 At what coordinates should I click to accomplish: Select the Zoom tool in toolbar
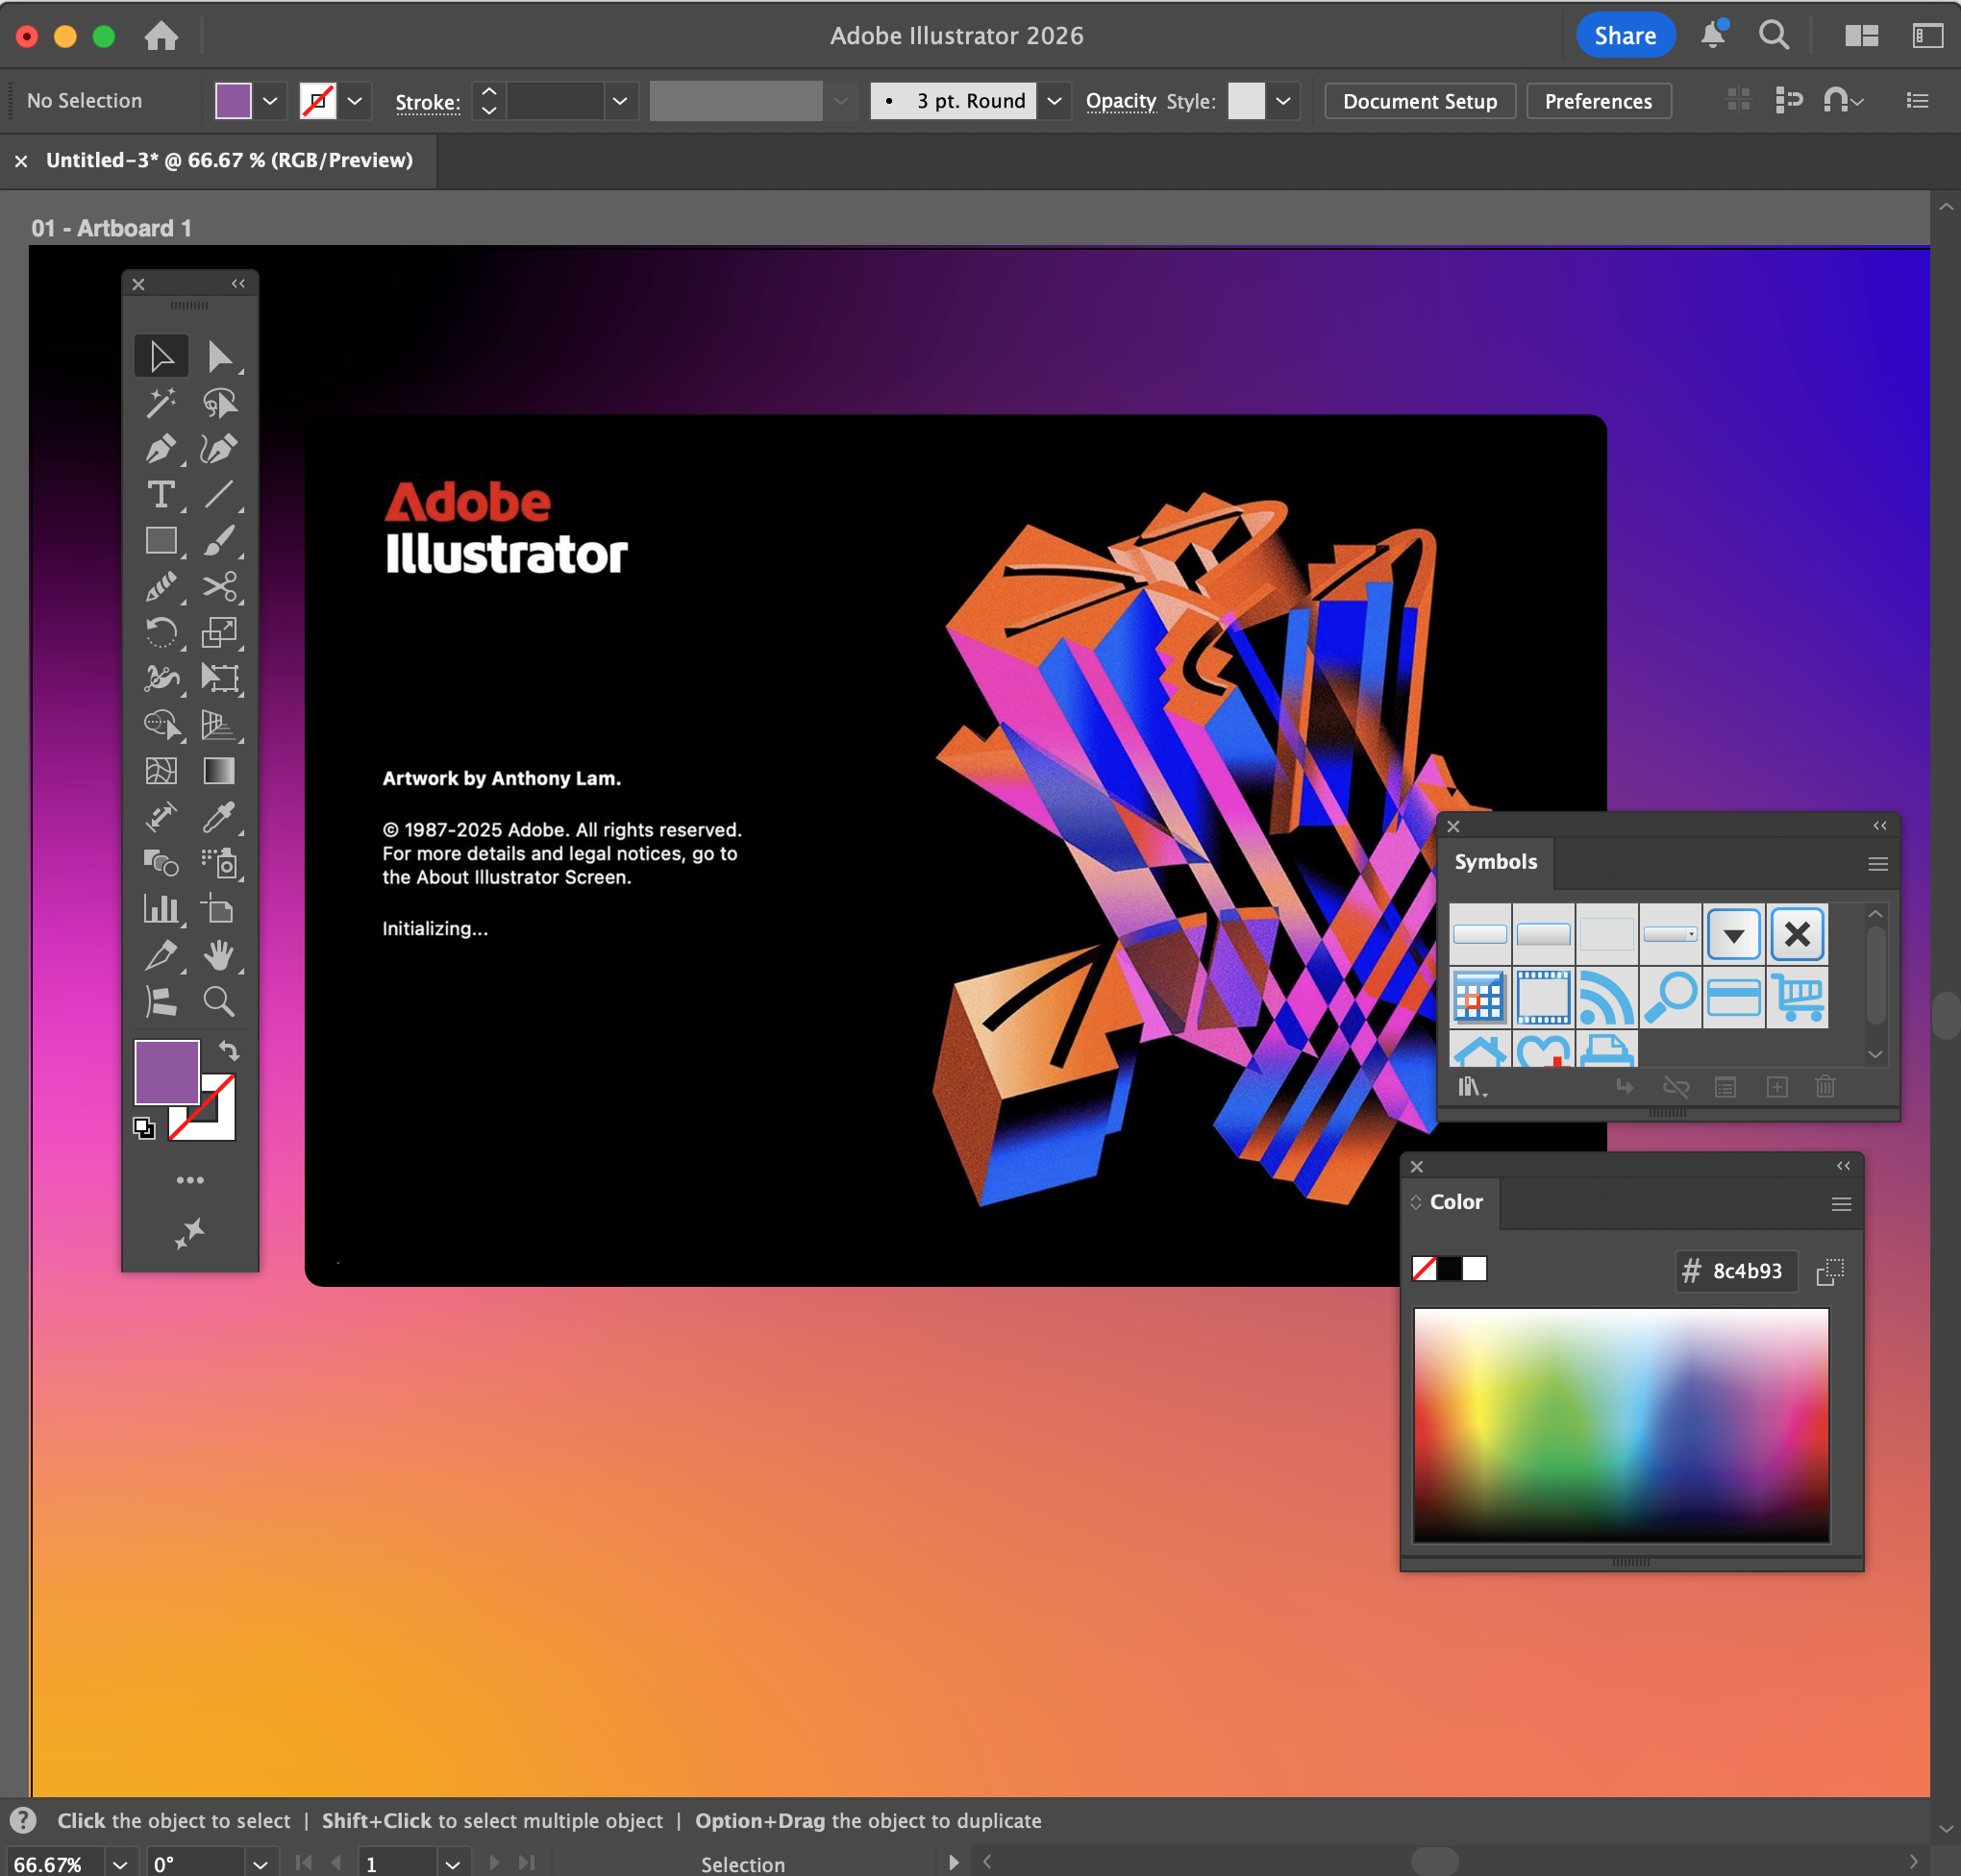tap(219, 1001)
